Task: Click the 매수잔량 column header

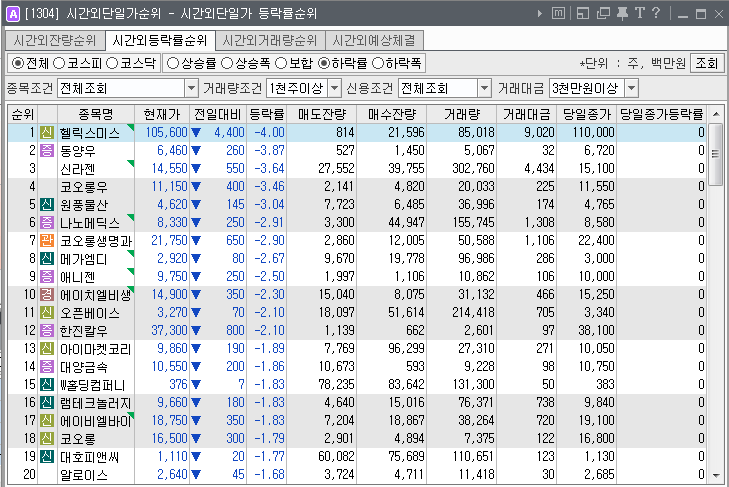Action: (391, 114)
